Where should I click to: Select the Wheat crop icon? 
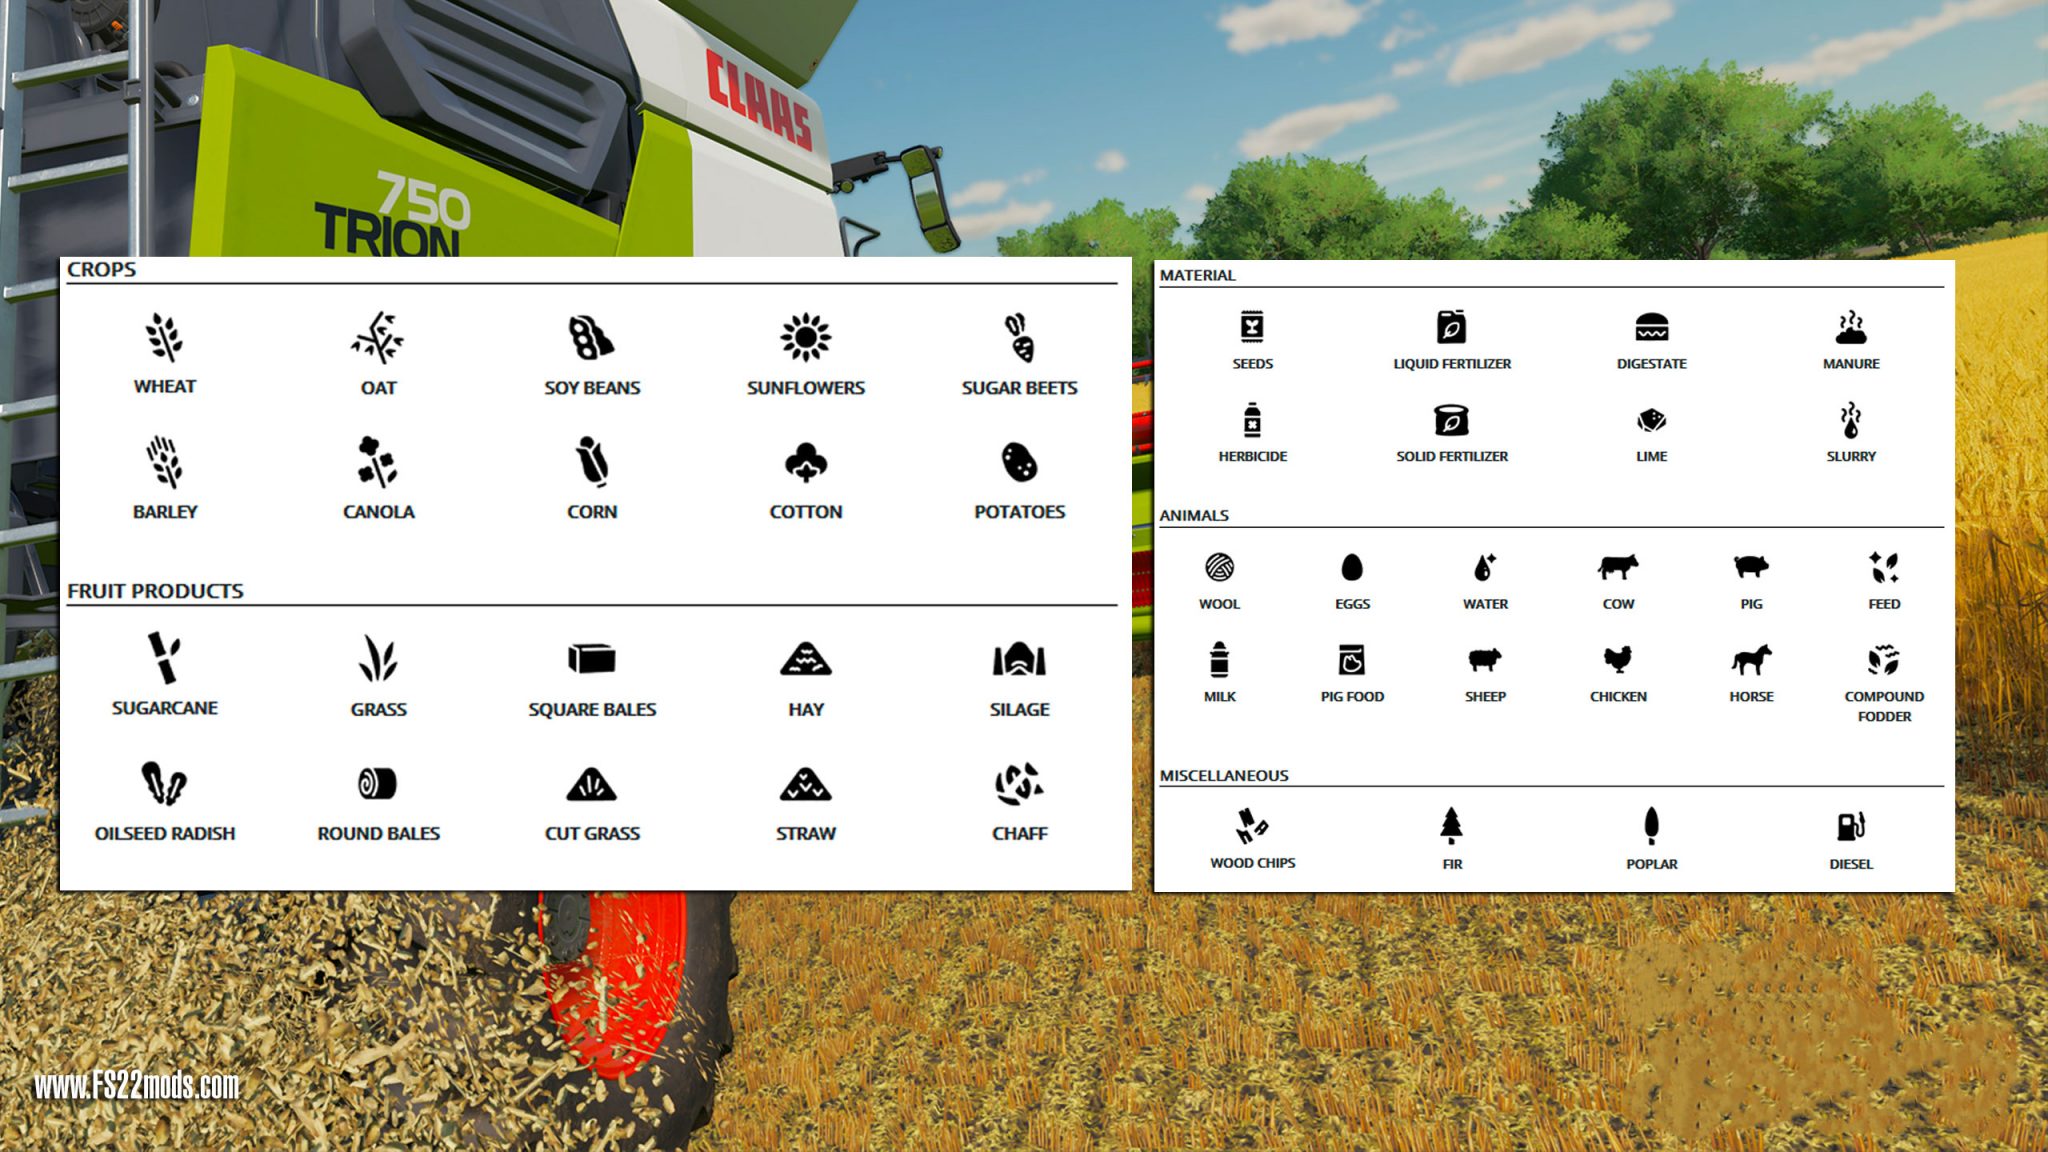165,340
